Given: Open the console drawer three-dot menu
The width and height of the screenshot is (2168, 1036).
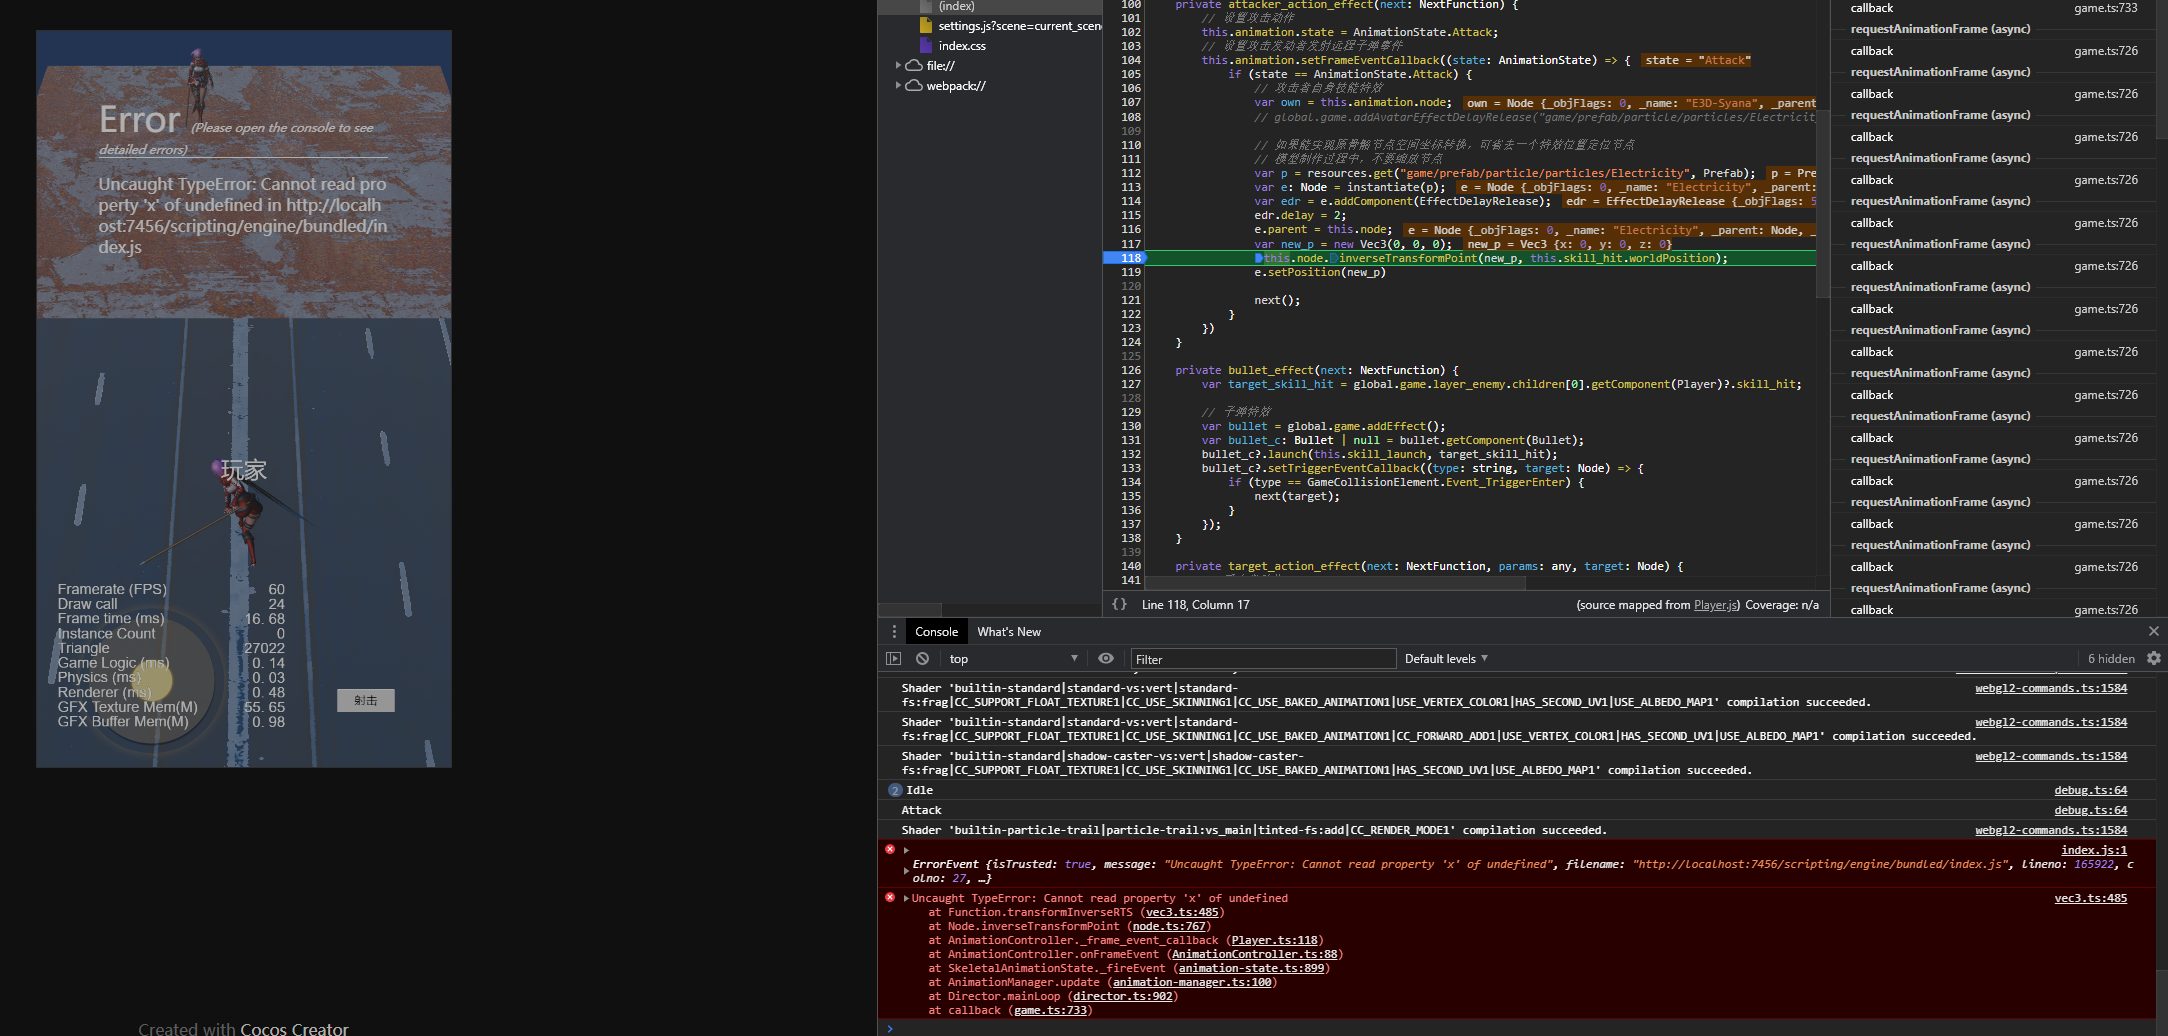Looking at the screenshot, I should 894,632.
